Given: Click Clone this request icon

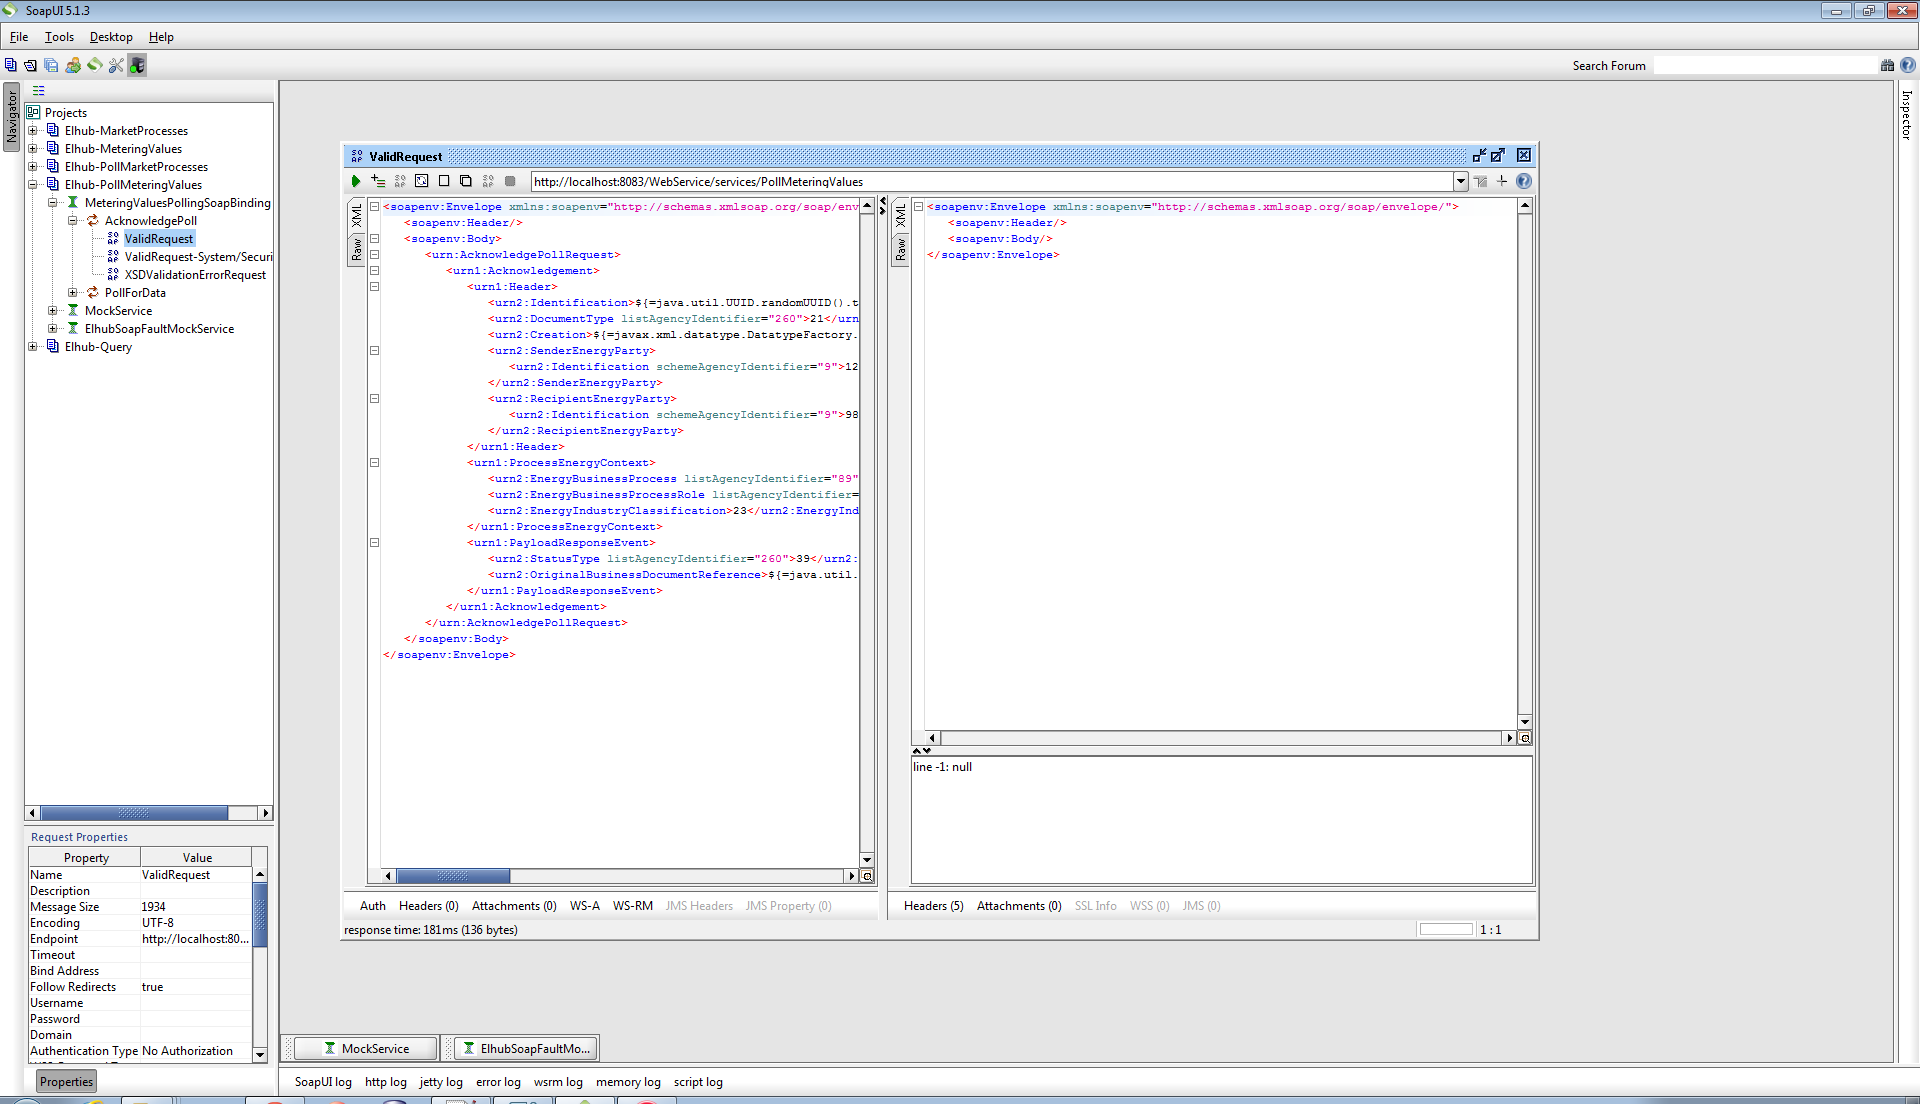Looking at the screenshot, I should (x=466, y=182).
